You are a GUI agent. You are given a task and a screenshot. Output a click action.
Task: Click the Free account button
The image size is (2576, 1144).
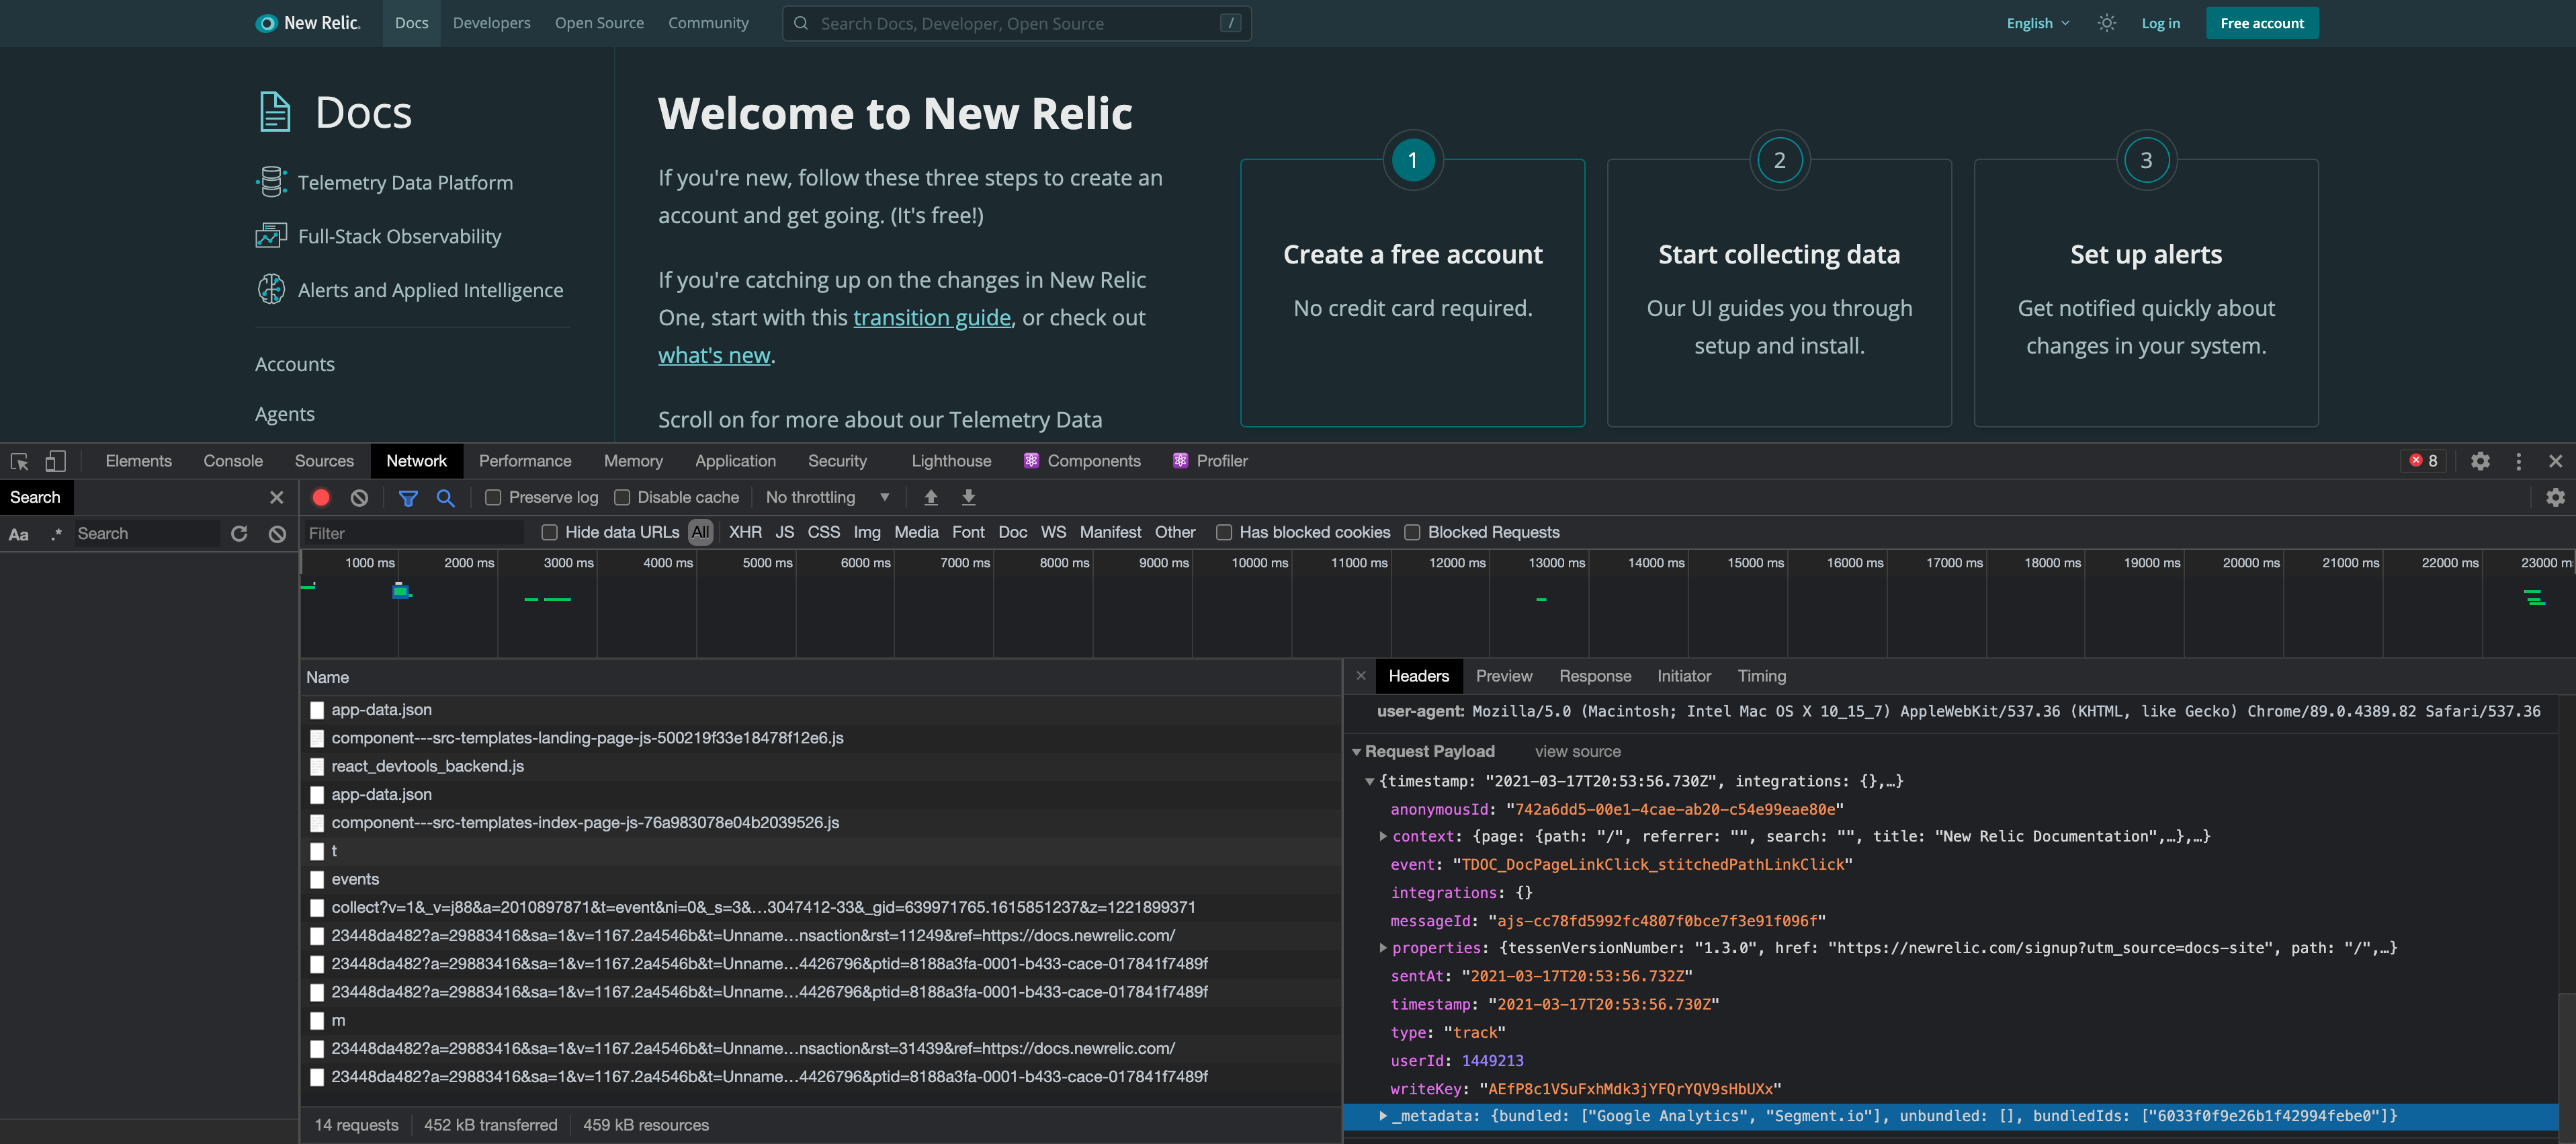coord(2262,23)
